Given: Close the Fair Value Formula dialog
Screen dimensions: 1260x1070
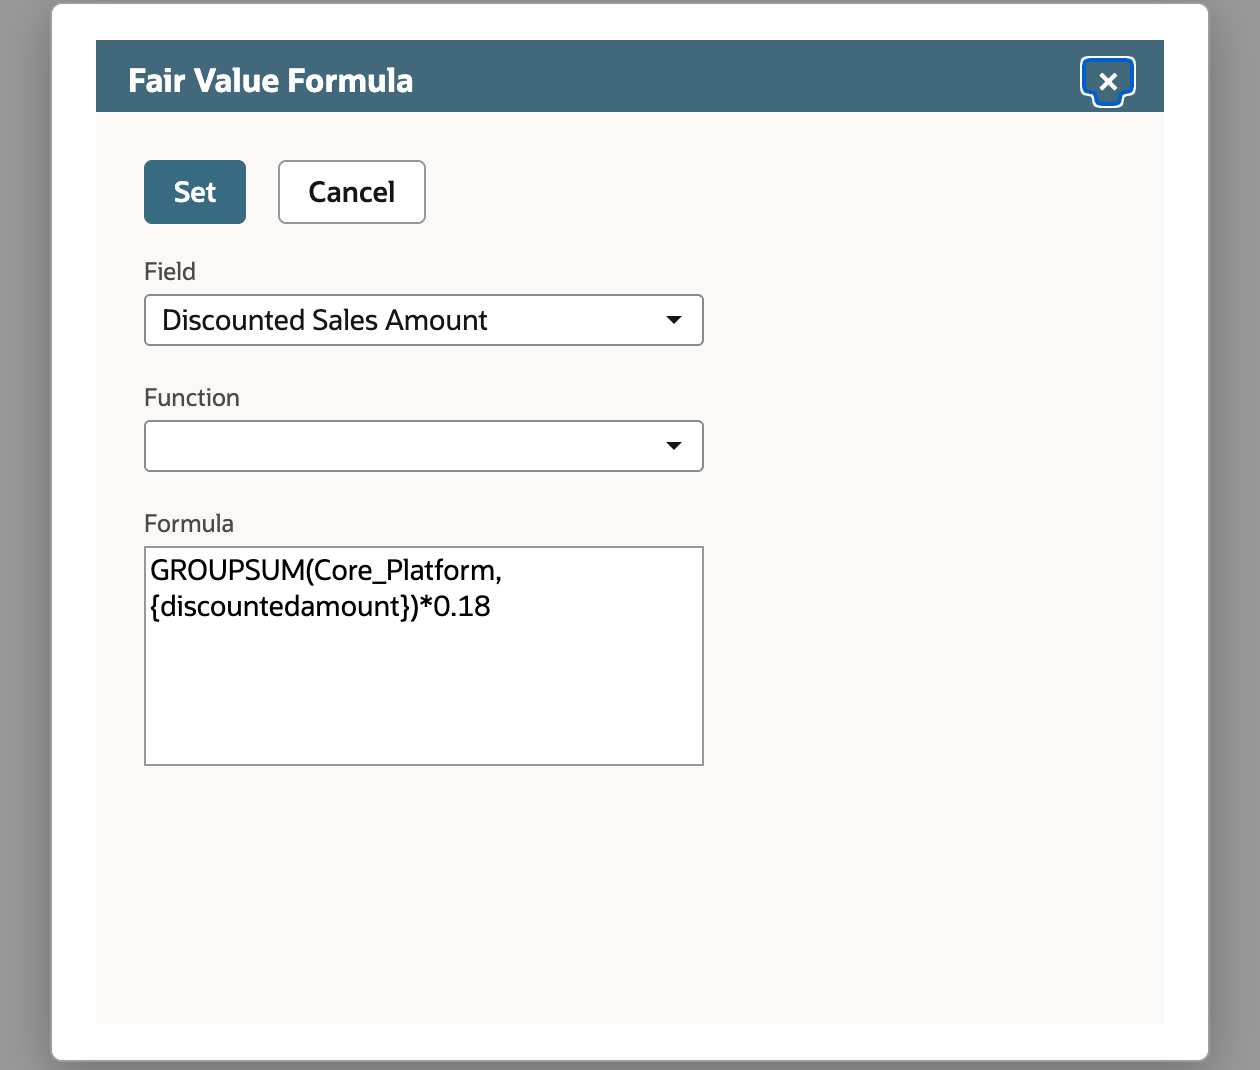Looking at the screenshot, I should (x=1107, y=81).
